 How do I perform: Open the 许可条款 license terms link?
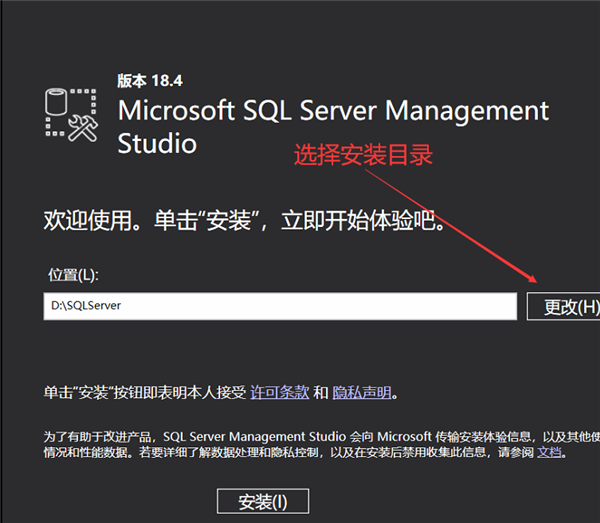(279, 393)
